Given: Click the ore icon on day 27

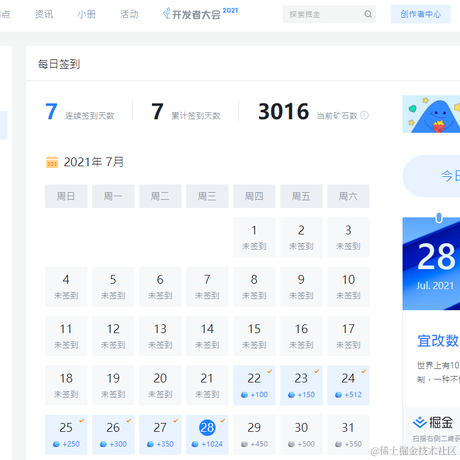Looking at the screenshot, I should [x=150, y=444].
